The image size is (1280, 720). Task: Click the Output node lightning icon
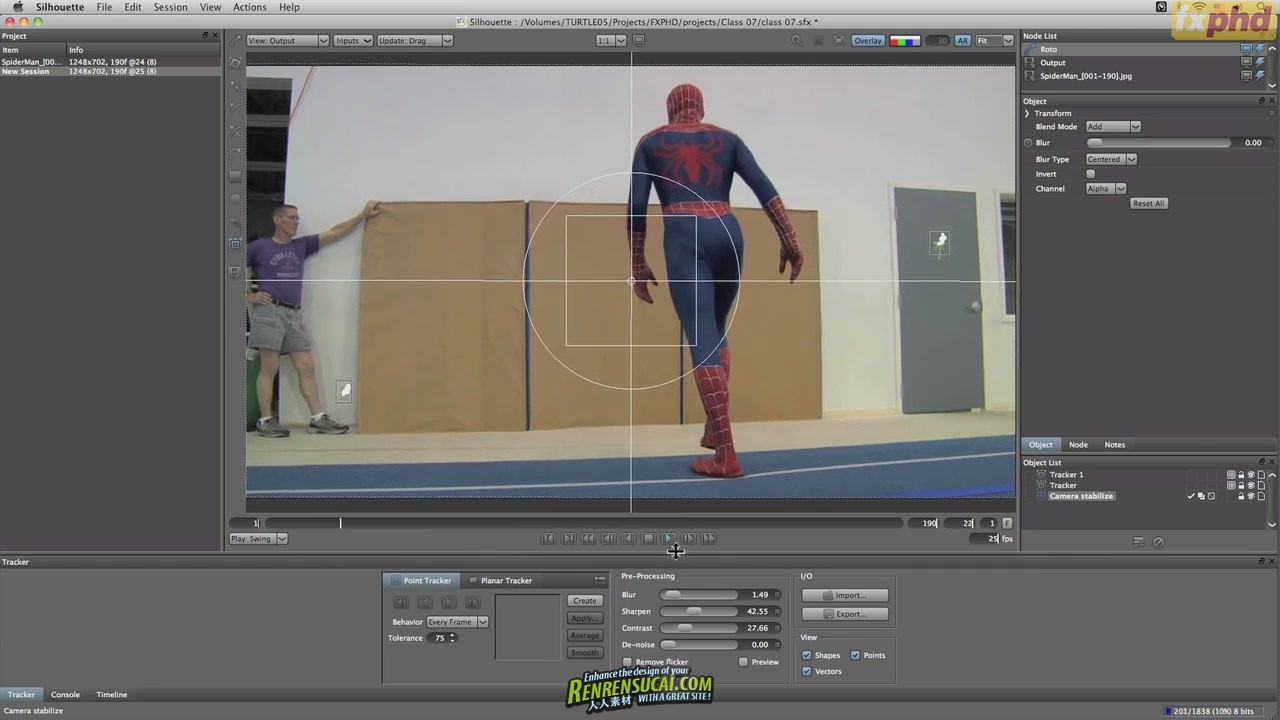pyautogui.click(x=1260, y=62)
